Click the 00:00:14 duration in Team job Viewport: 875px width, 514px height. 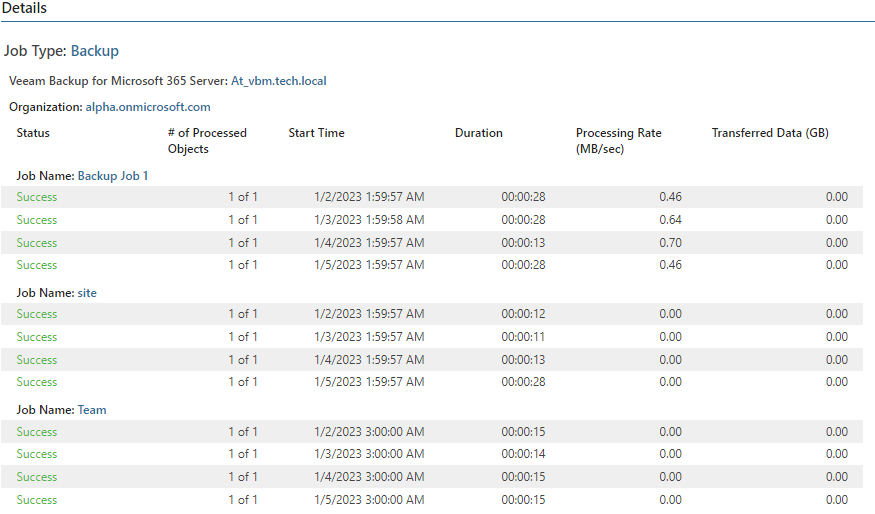click(x=523, y=454)
